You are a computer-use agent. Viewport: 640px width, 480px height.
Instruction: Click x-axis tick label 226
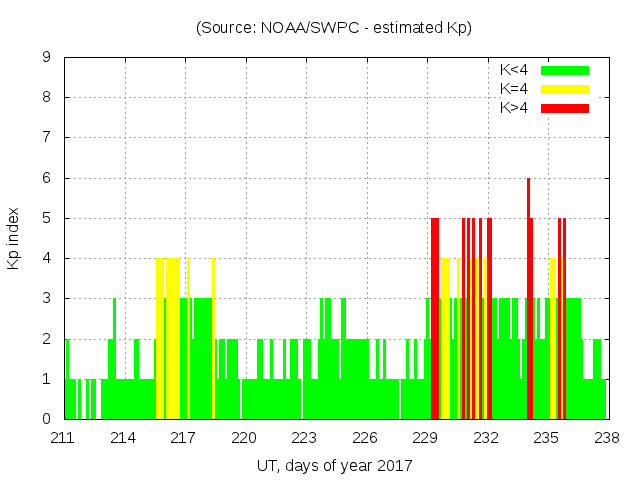365,437
